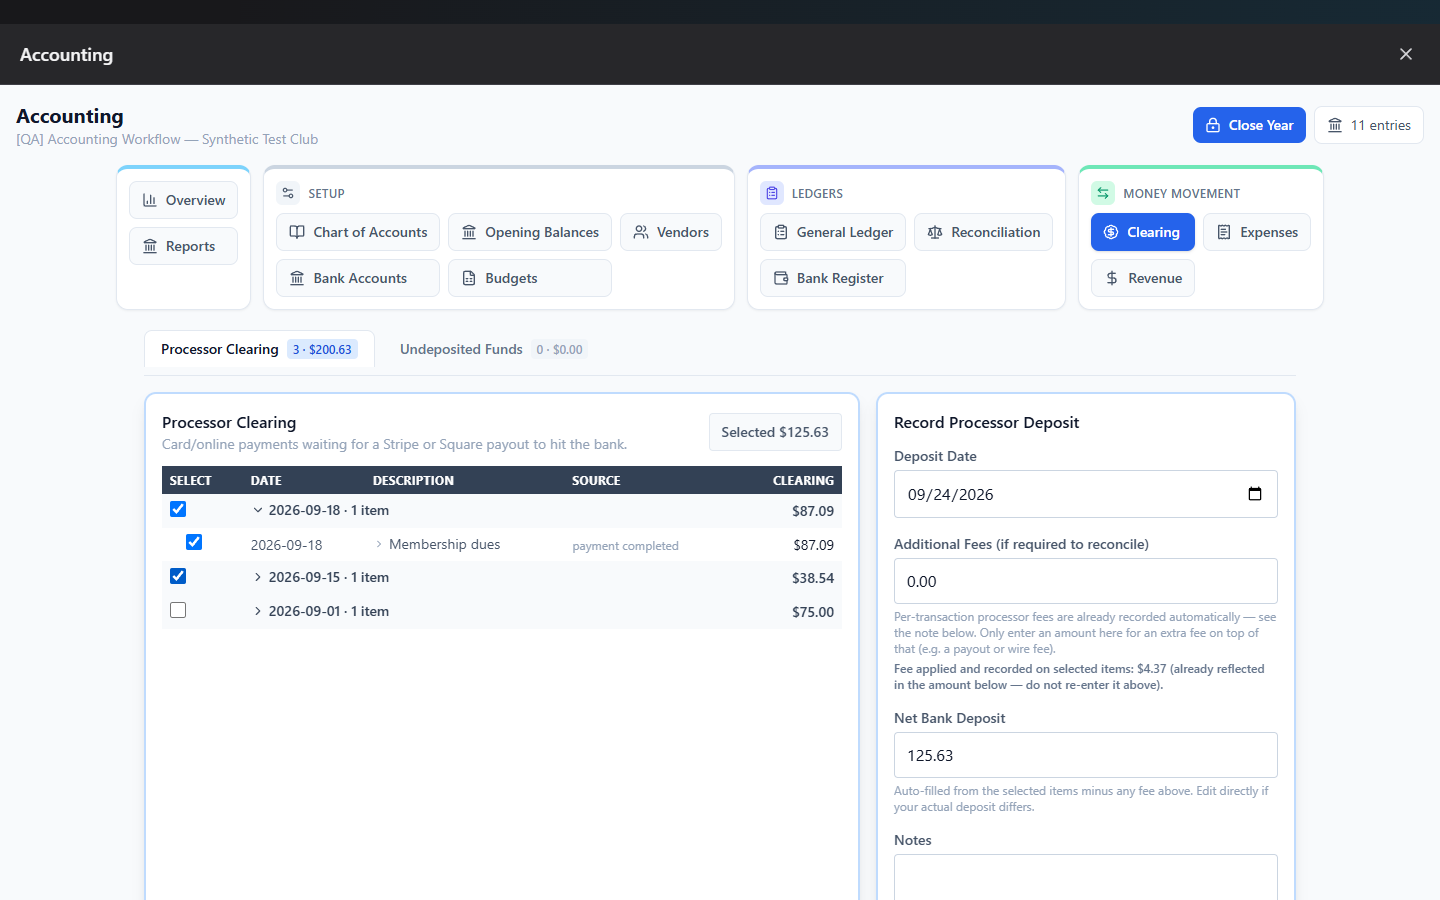This screenshot has width=1440, height=900.
Task: Open the Expenses page
Action: coord(1257,232)
